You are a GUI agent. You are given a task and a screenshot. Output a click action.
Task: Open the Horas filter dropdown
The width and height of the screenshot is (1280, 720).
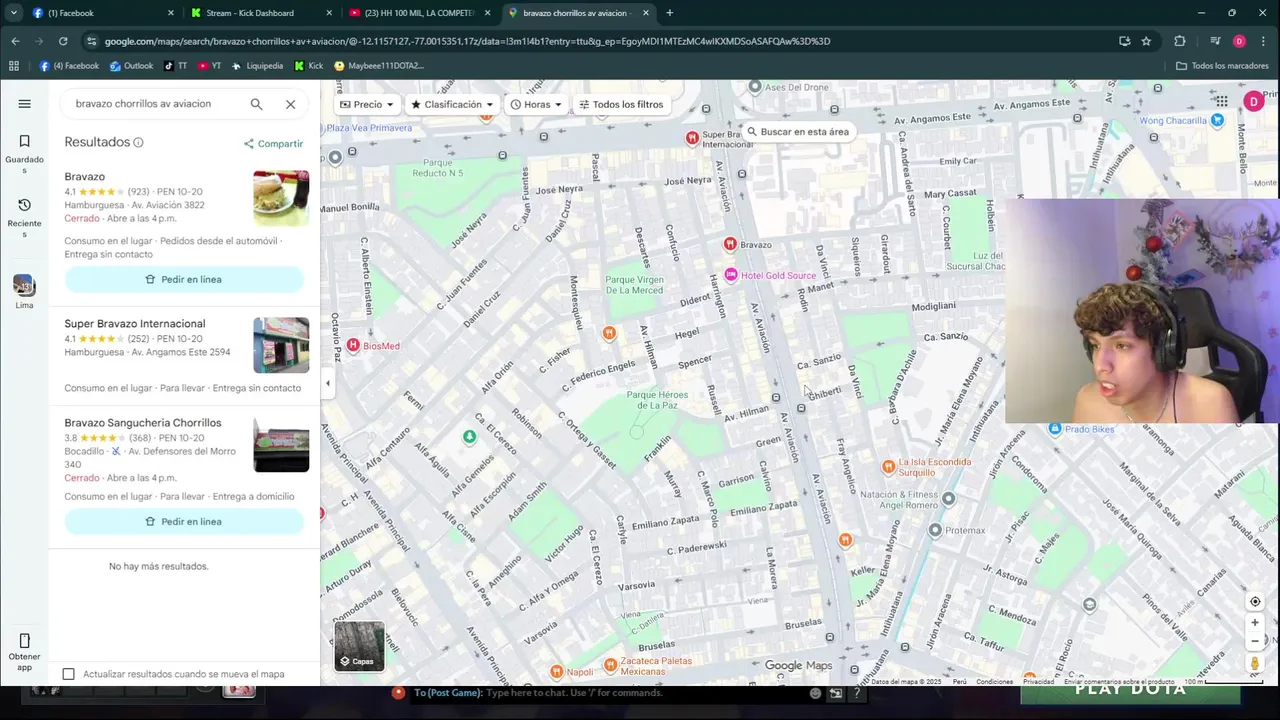point(536,104)
